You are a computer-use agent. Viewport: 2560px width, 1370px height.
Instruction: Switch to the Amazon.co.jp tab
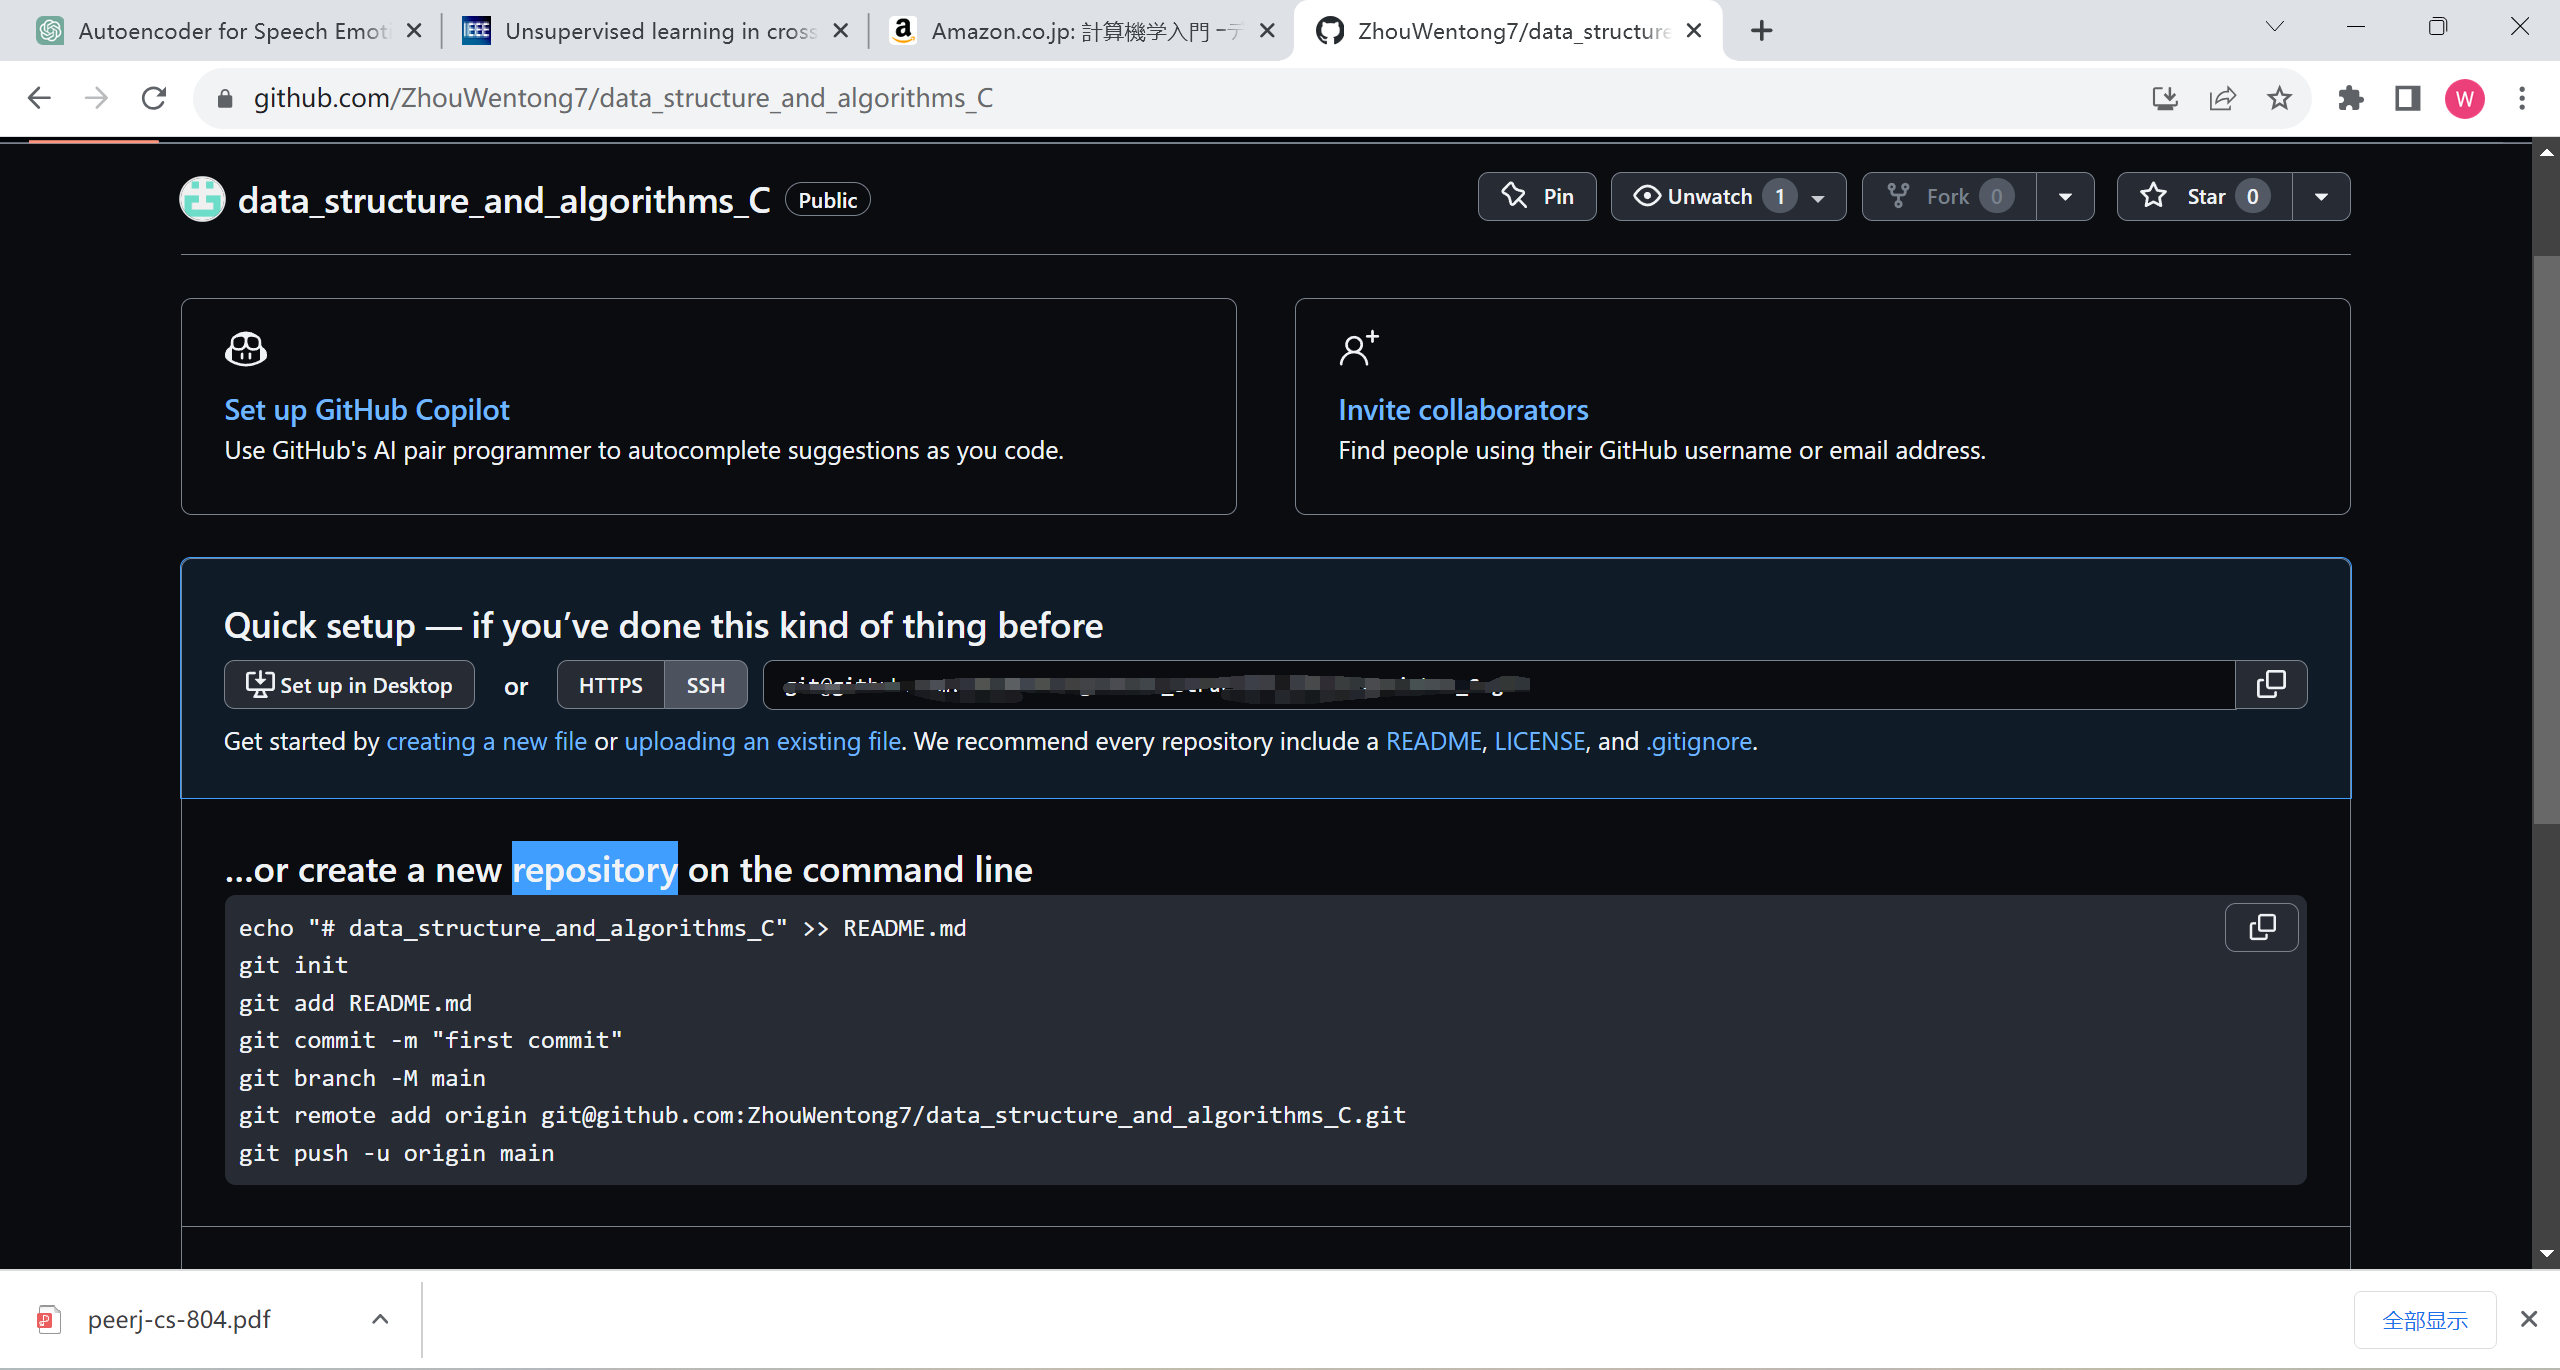(1080, 31)
